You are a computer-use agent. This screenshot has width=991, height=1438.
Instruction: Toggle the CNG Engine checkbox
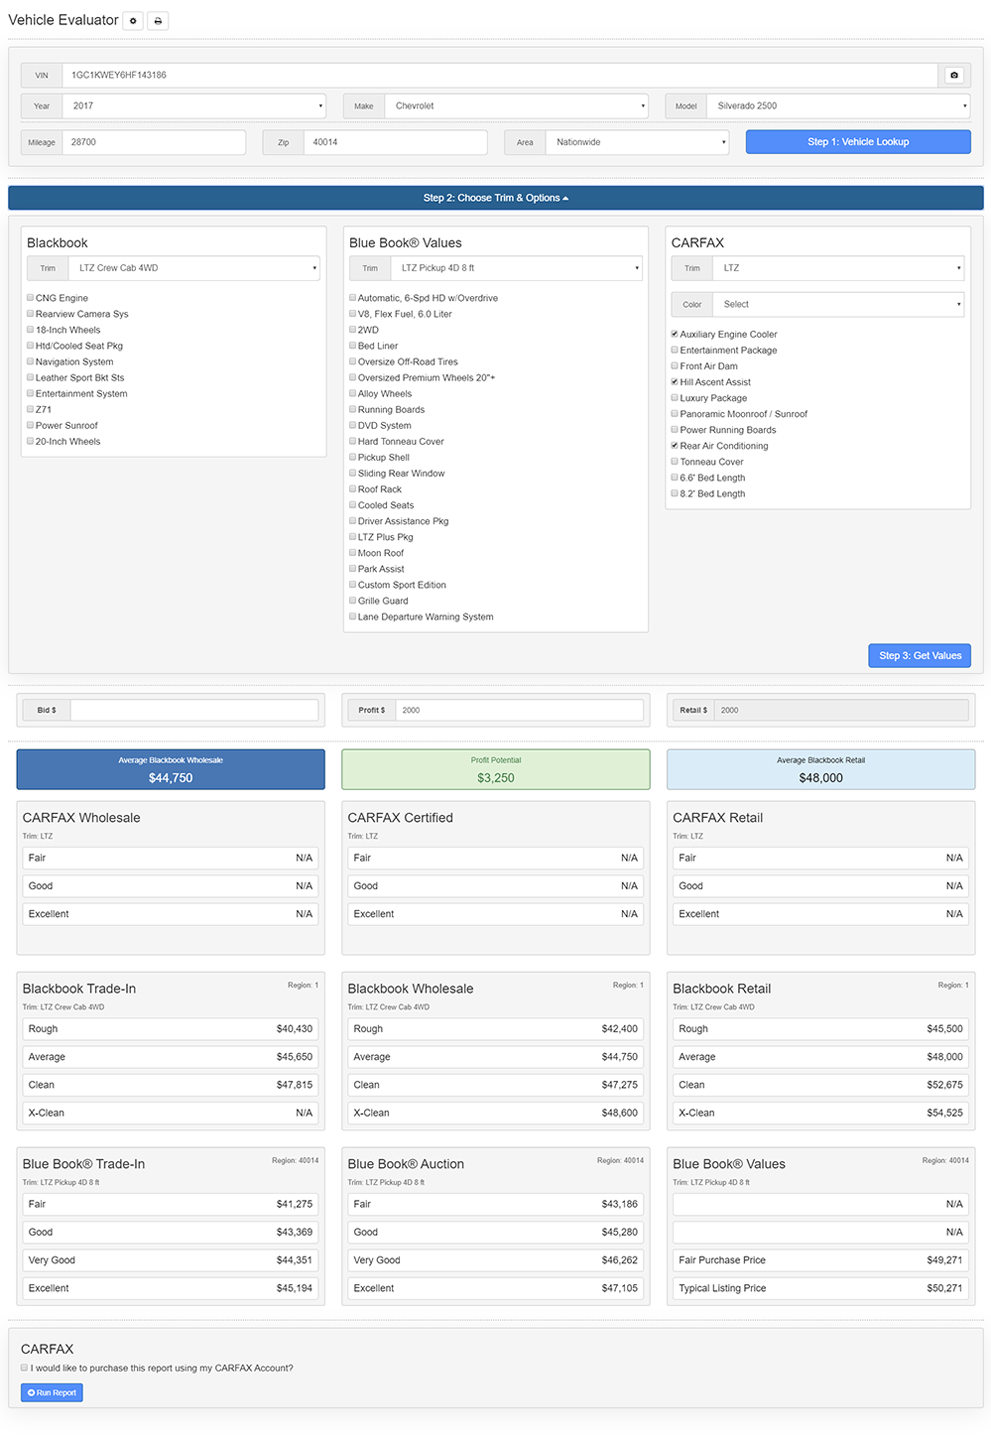tap(30, 297)
